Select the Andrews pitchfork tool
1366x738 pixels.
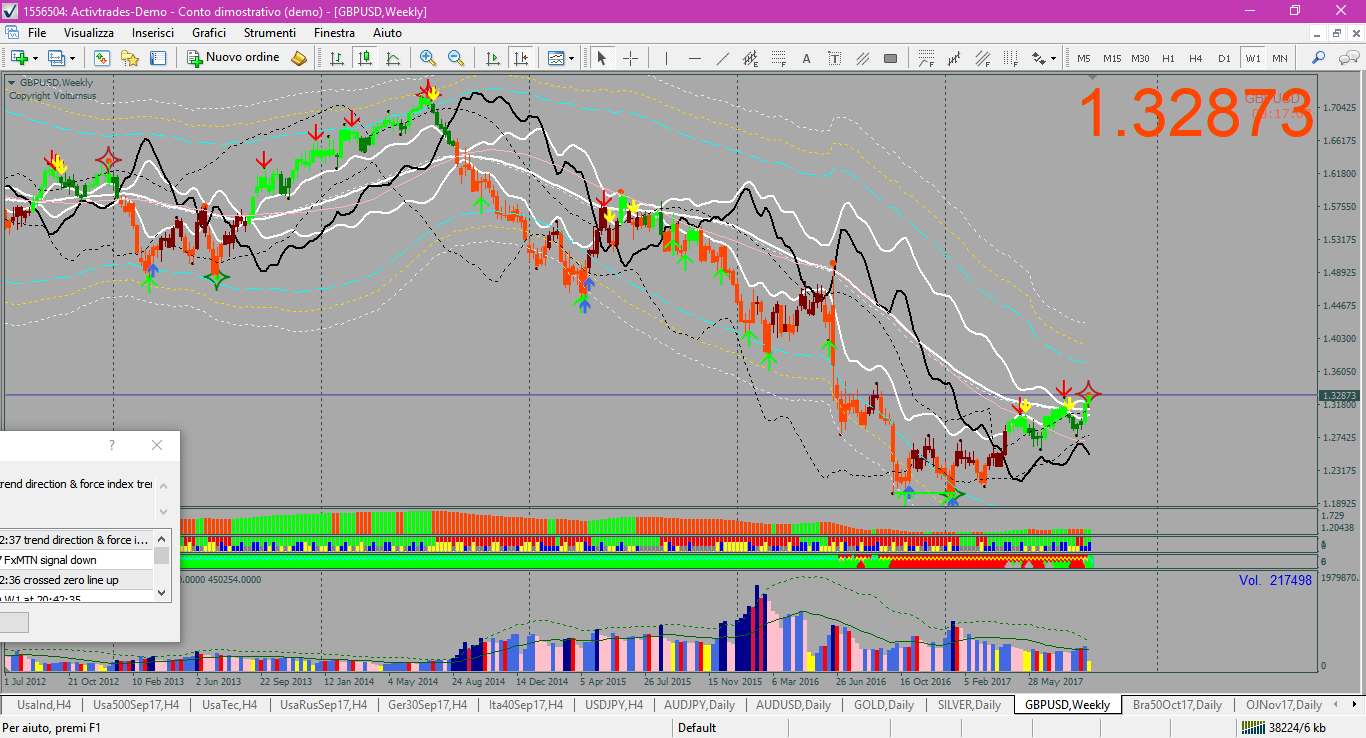pyautogui.click(x=955, y=58)
